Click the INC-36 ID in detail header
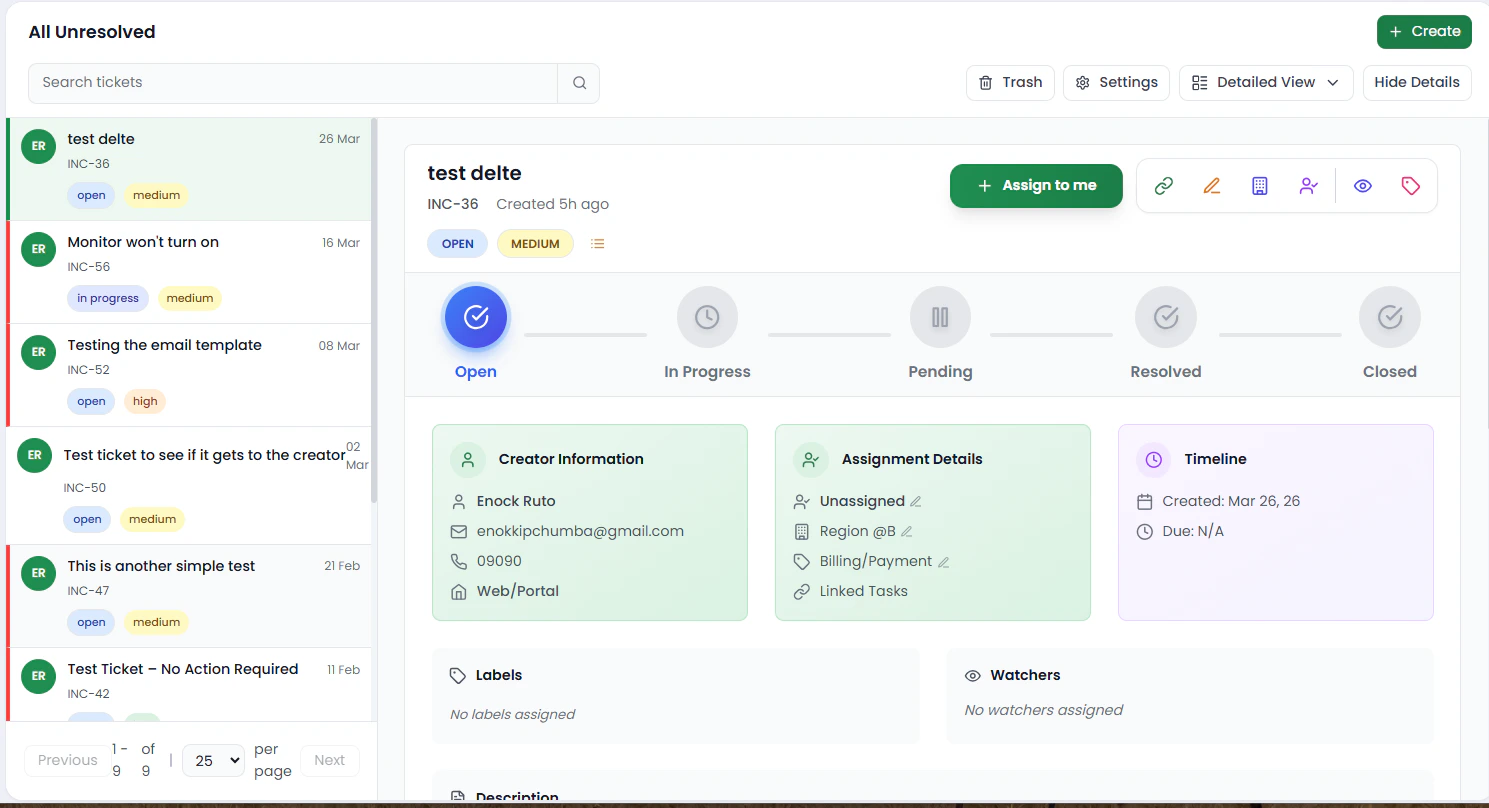This screenshot has height=808, width=1489. tap(453, 204)
